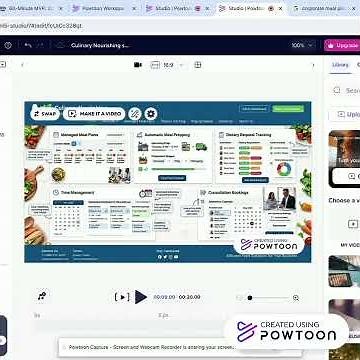Viewport: 360px width, 360px height.
Task: Click the SWAP button on canvas
Action: click(x=45, y=114)
